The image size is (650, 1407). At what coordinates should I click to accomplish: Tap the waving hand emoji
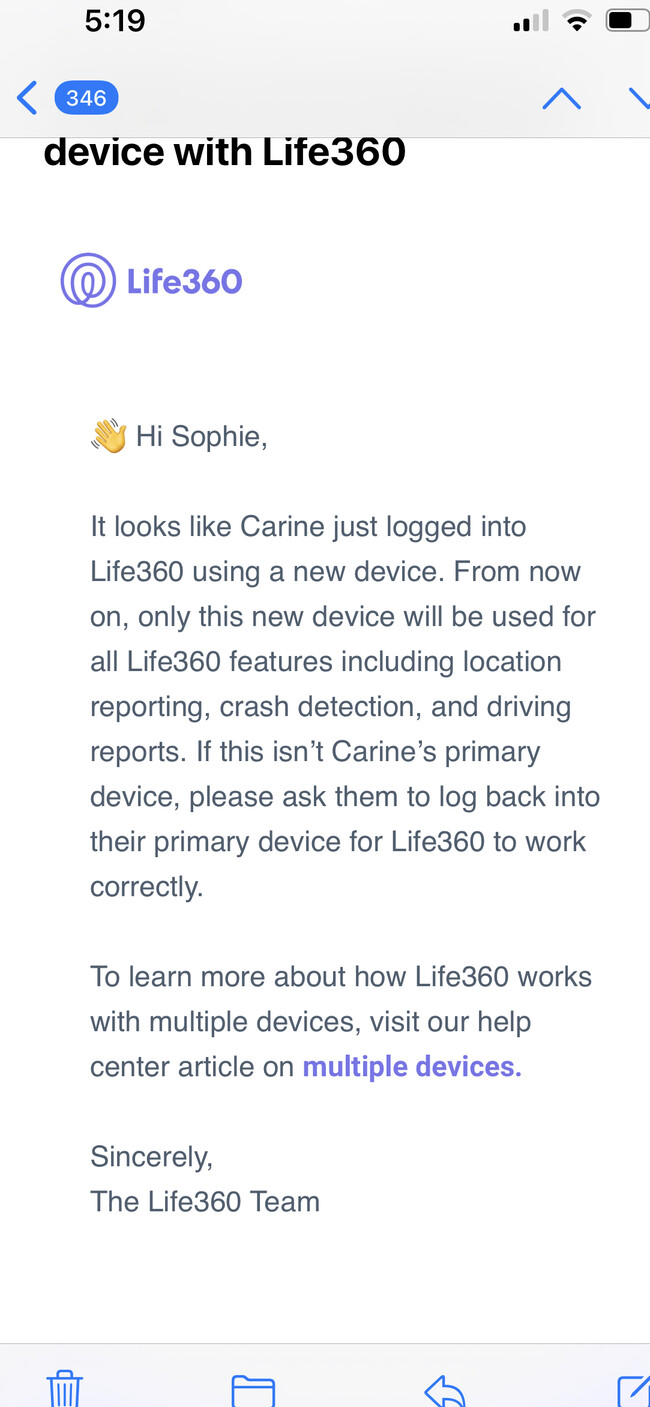pos(109,436)
